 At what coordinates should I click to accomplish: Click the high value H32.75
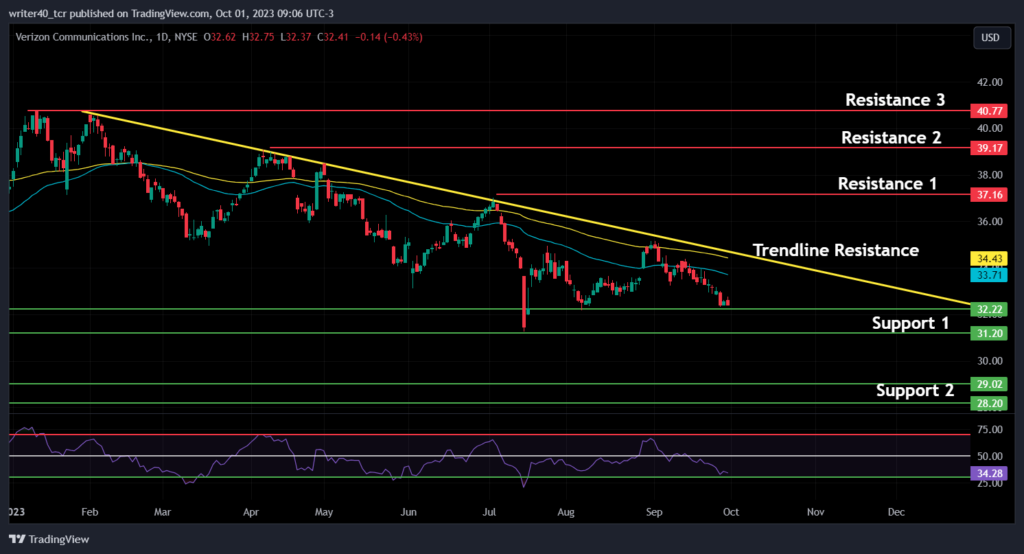(x=258, y=37)
